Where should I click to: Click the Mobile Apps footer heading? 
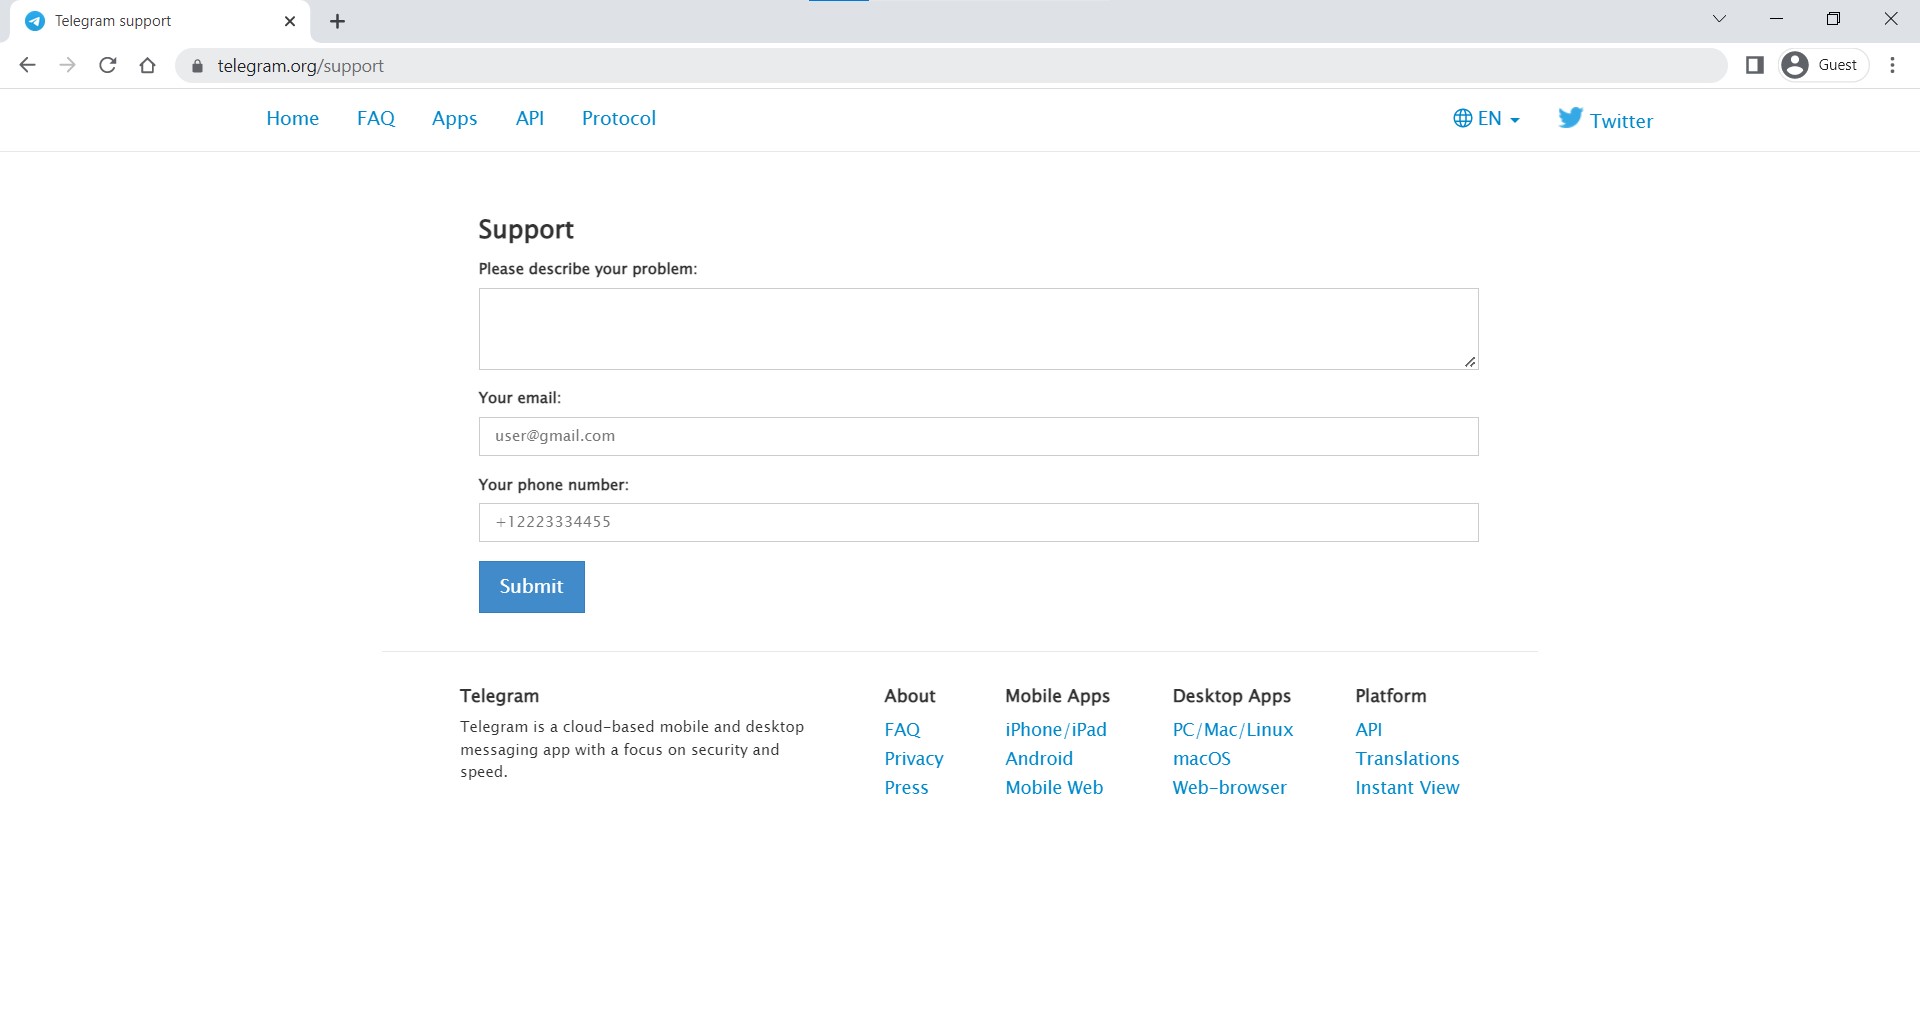pyautogui.click(x=1057, y=696)
